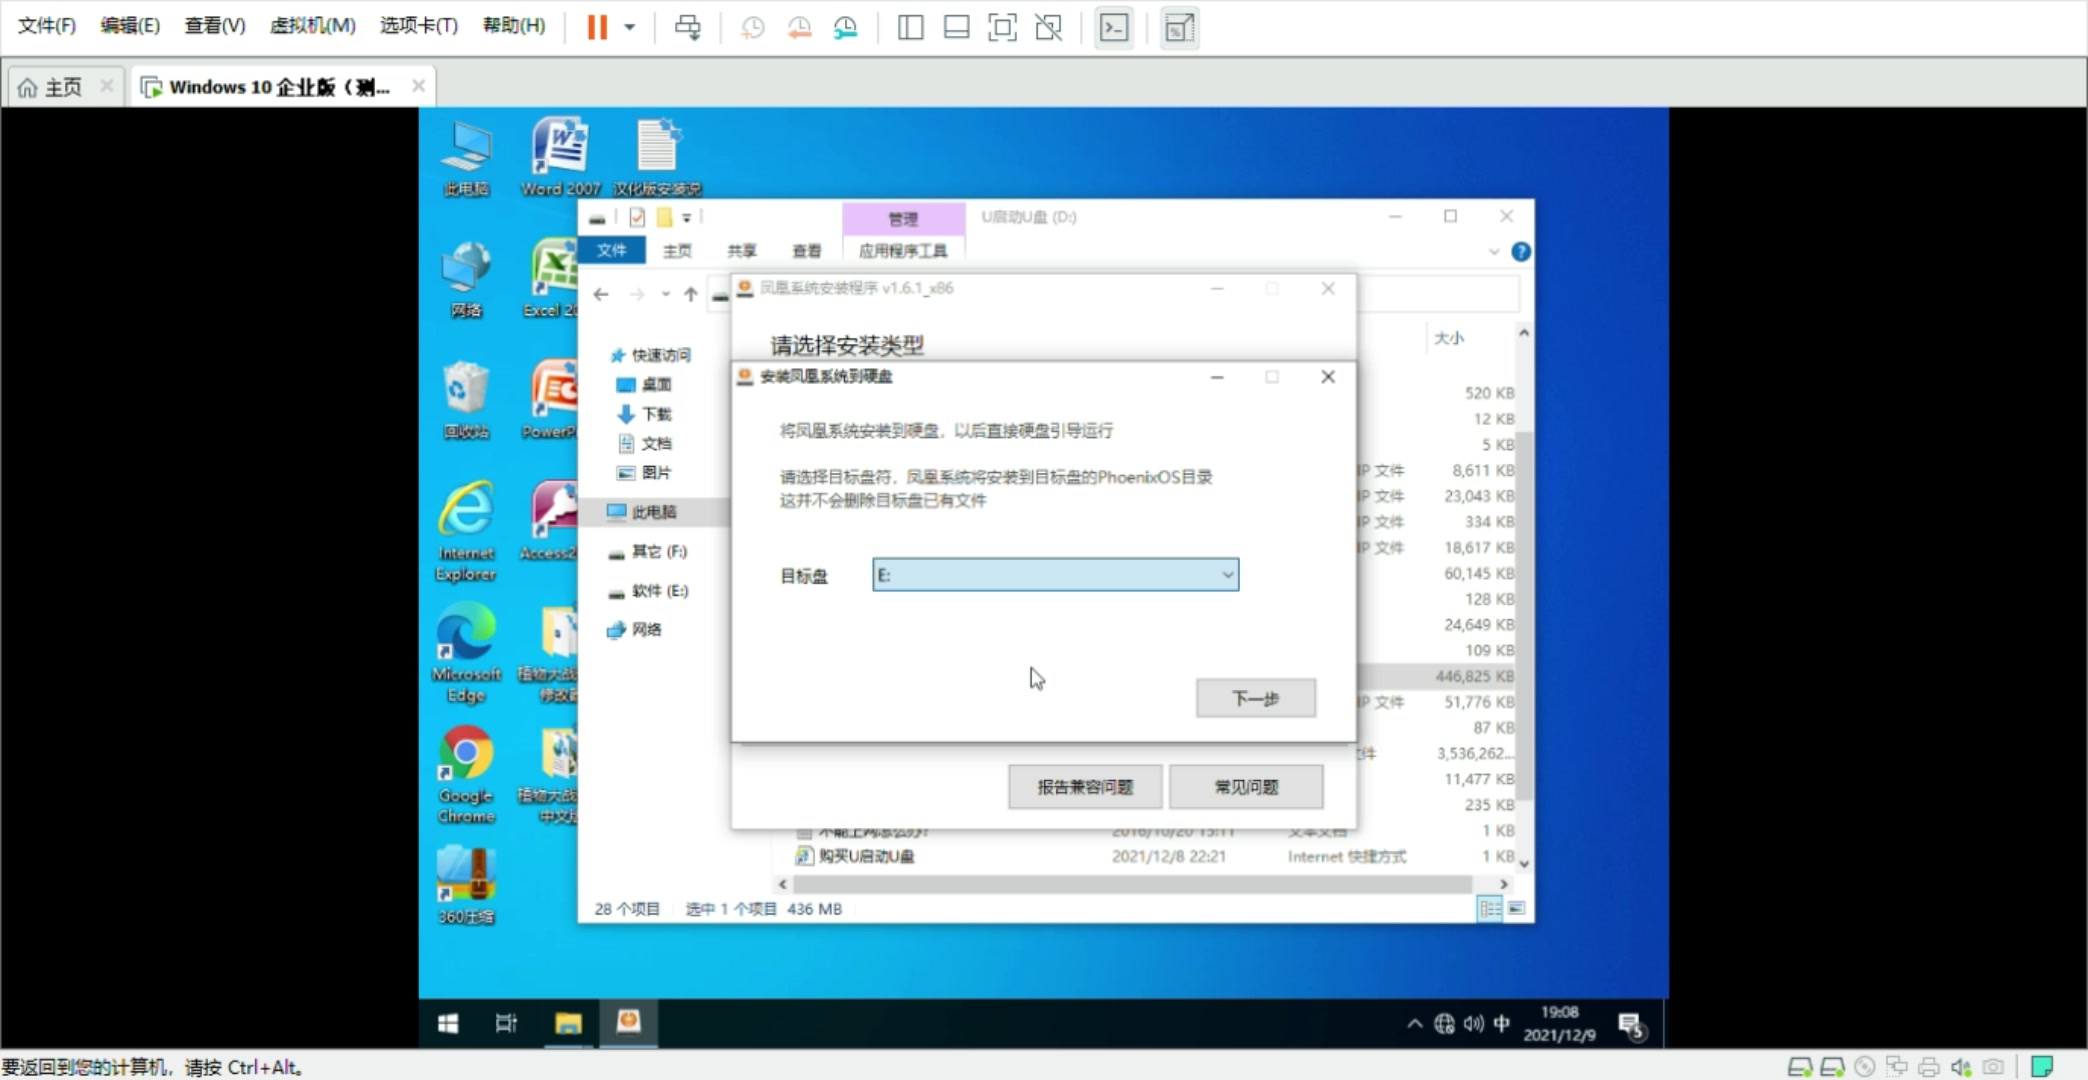2088x1080 pixels.
Task: Send Ctrl+Alt+Del to the virtual machine
Action: 687,27
